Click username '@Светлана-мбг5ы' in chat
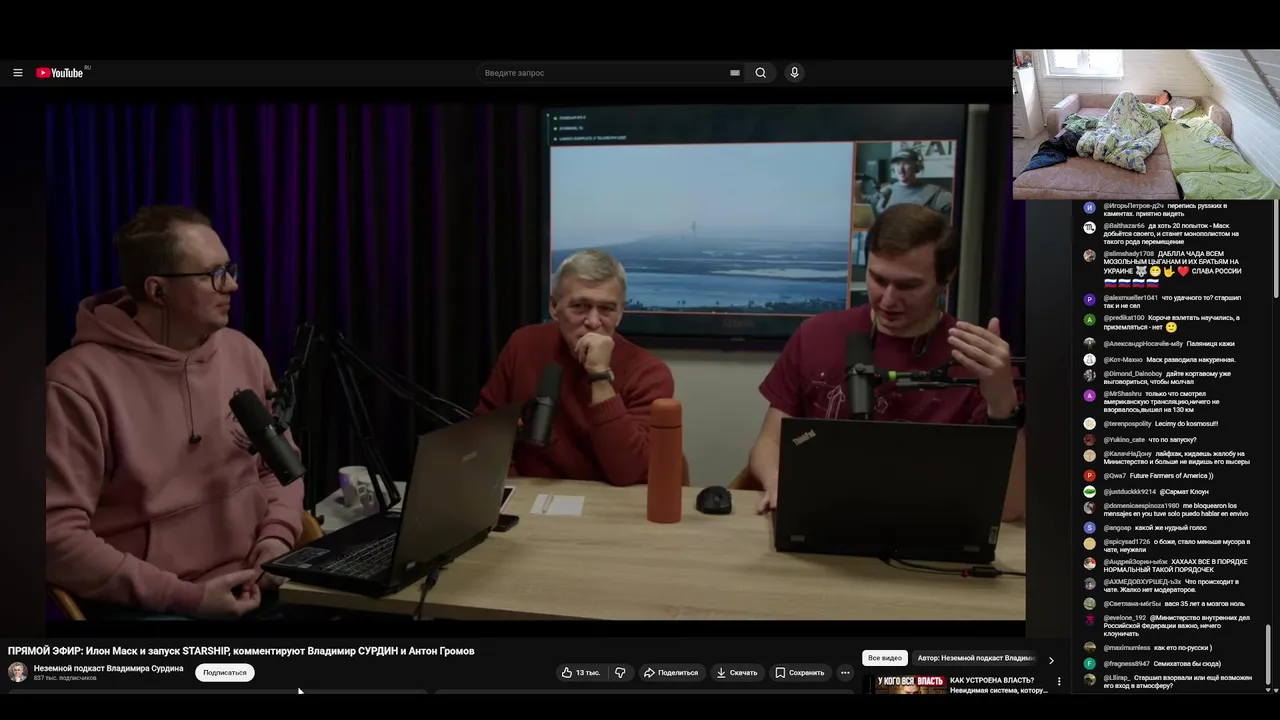 click(x=1133, y=604)
